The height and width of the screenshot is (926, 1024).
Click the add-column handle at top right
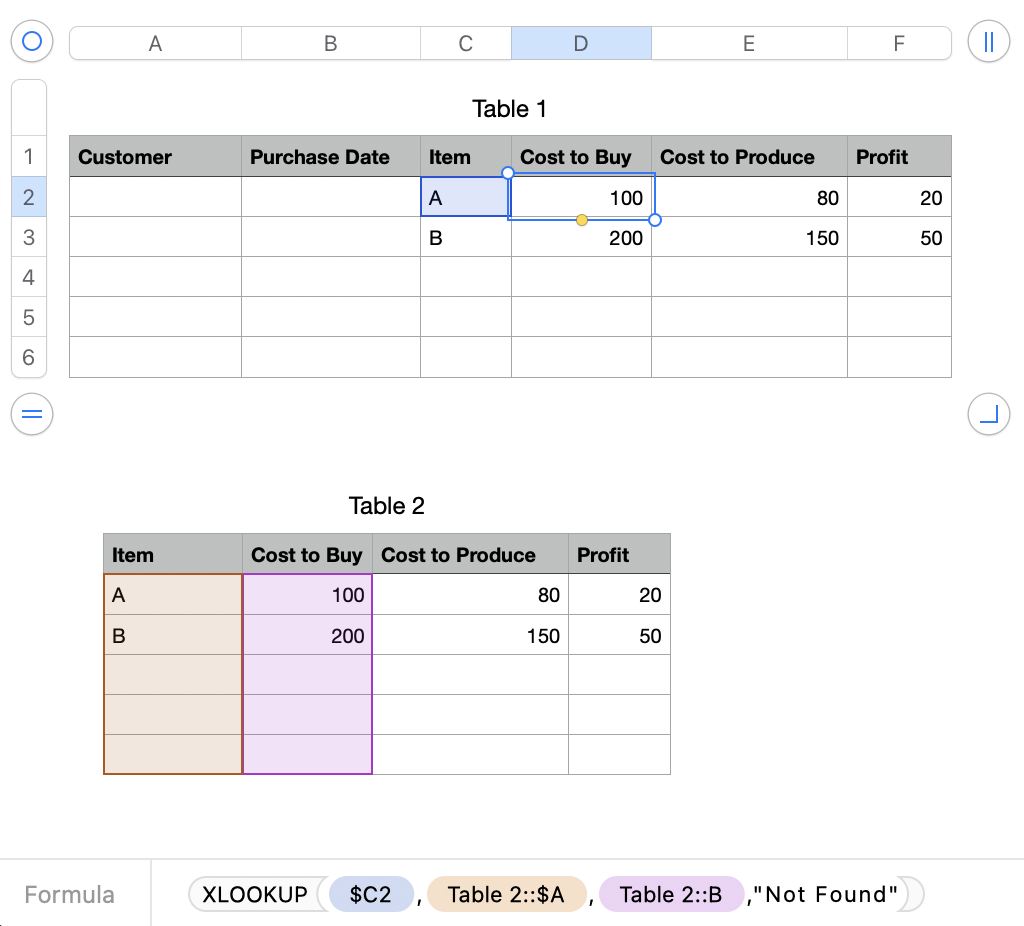coord(989,41)
